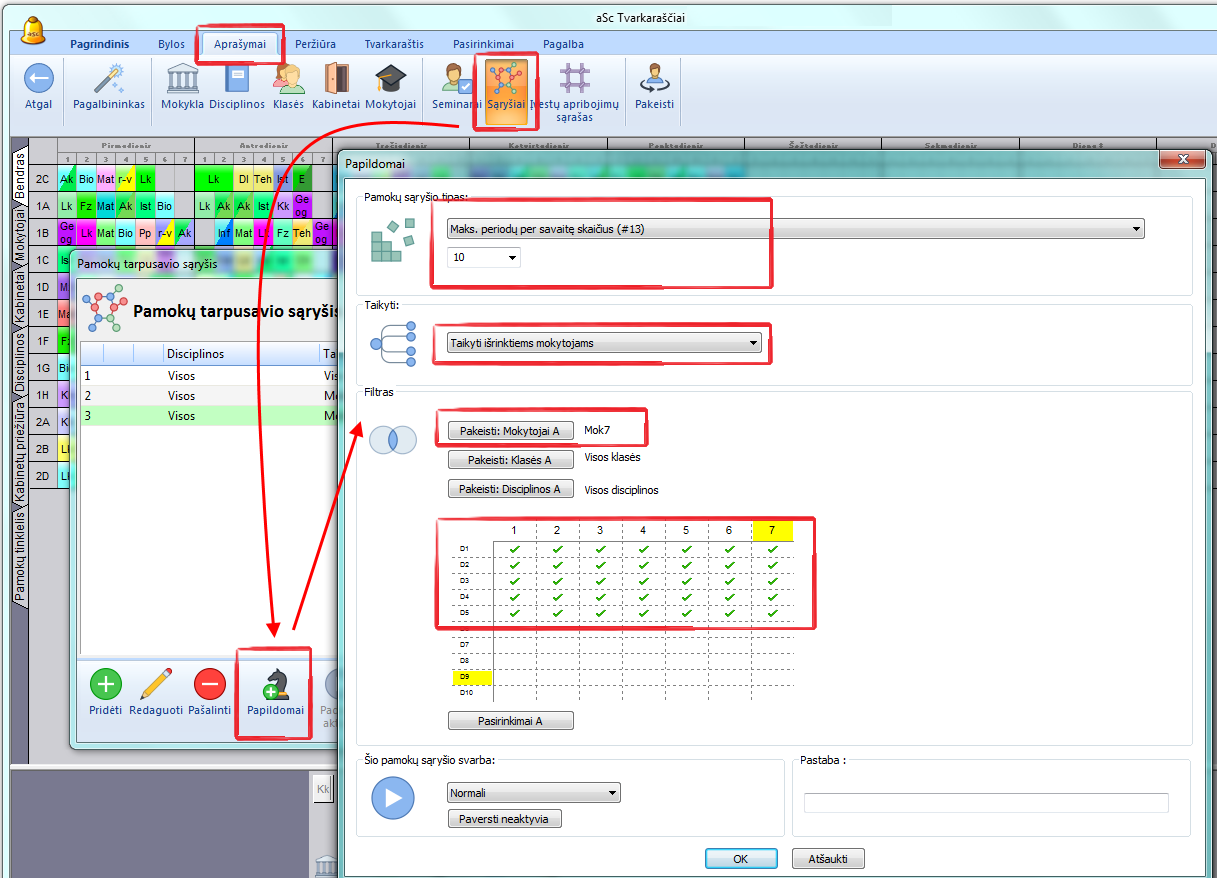Toggle the checkmark at D1 period 1
This screenshot has height=878, width=1217.
point(514,549)
